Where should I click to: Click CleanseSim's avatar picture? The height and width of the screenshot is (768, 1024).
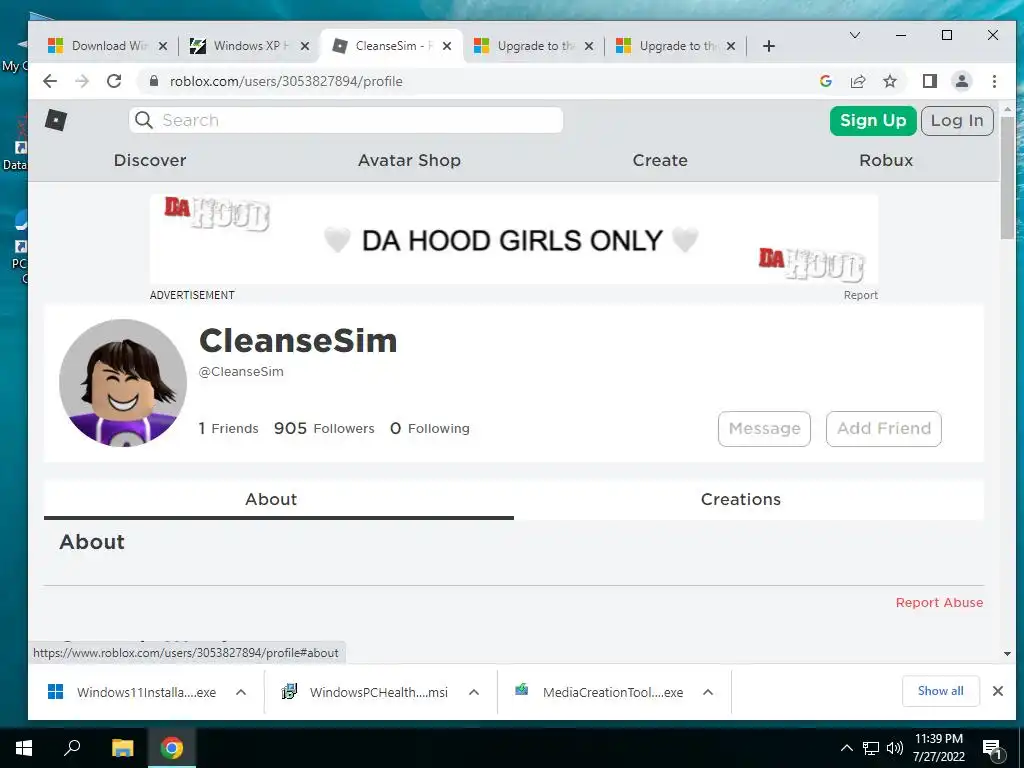123,383
